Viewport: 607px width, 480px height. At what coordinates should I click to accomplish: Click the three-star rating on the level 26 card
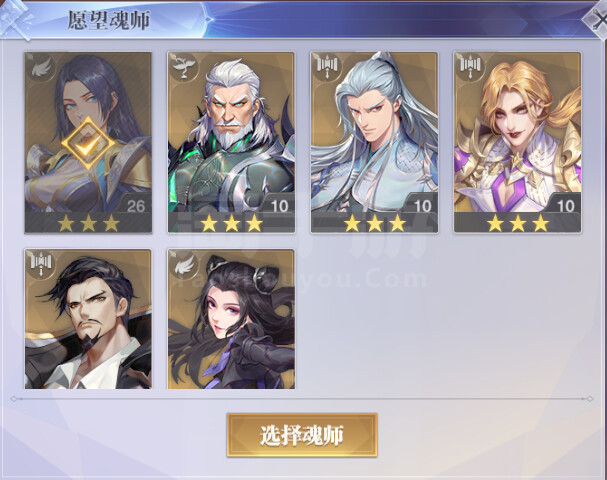click(88, 223)
